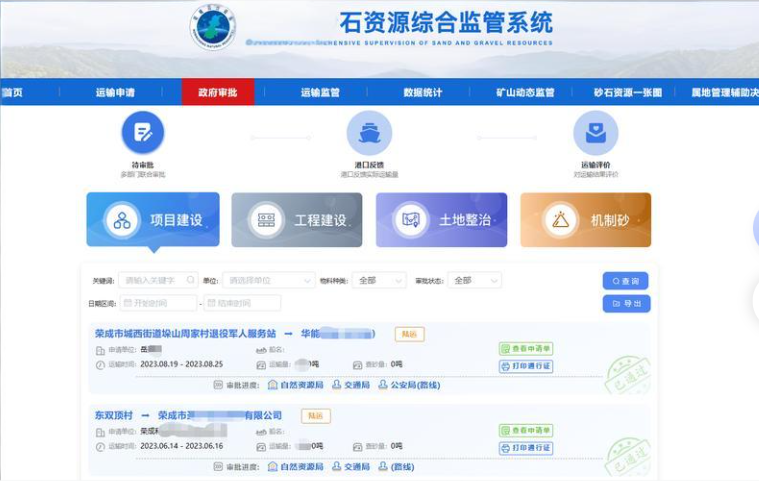
Task: Click the system globe logo in header
Action: (213, 27)
